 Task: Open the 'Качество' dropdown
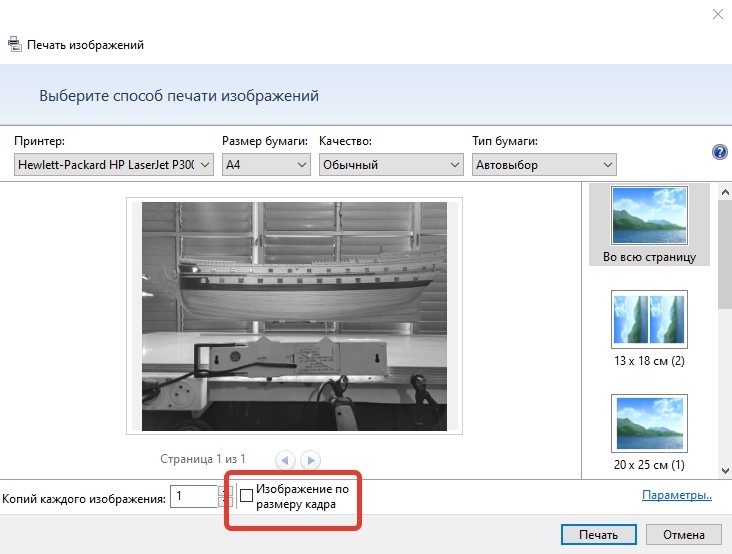[x=391, y=165]
